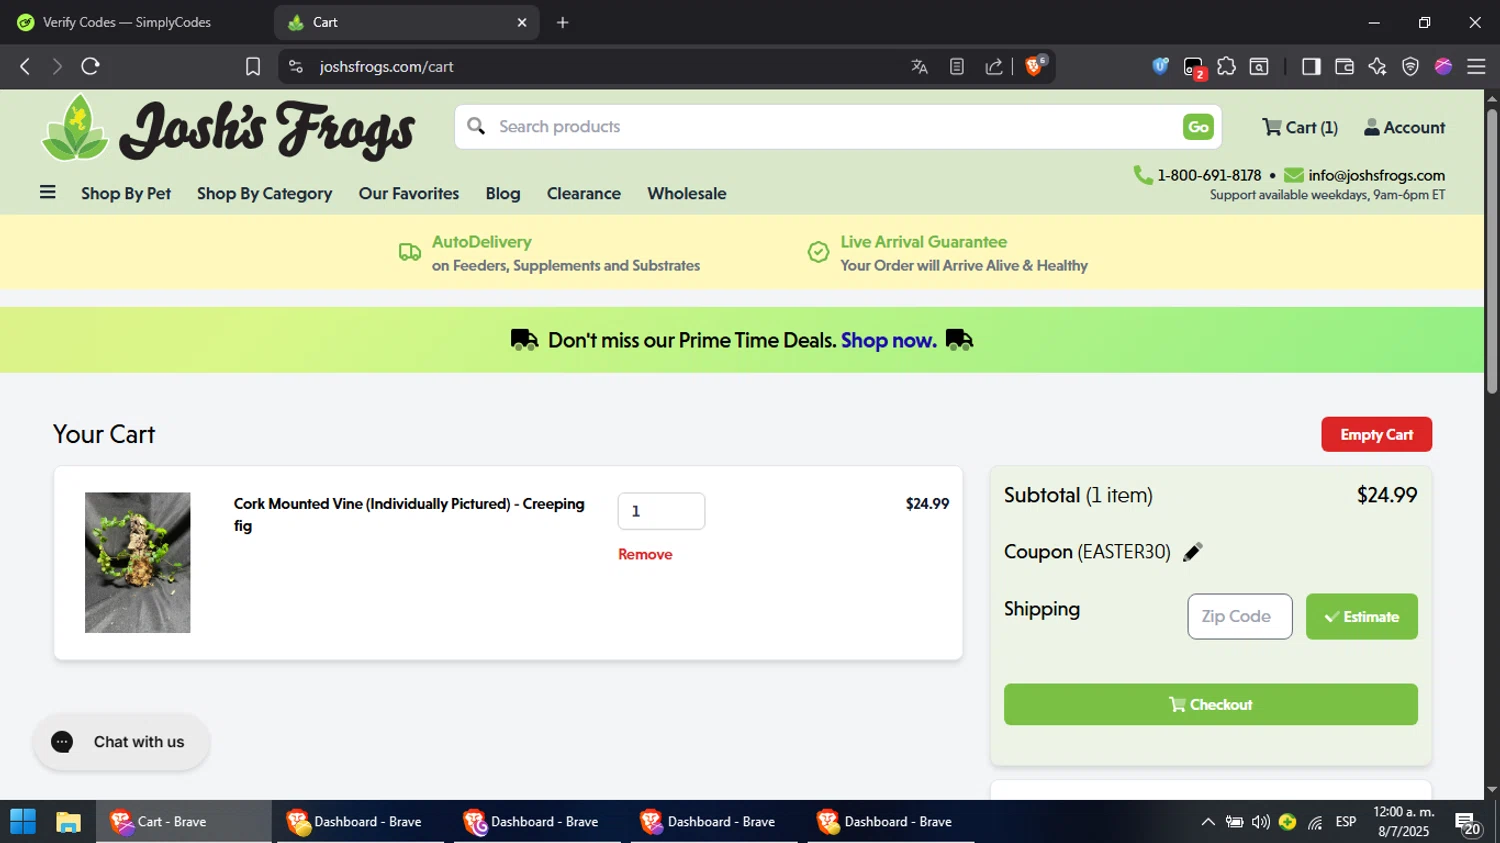Viewport: 1500px width, 843px height.
Task: Click the red Empty Cart button
Action: click(x=1376, y=434)
